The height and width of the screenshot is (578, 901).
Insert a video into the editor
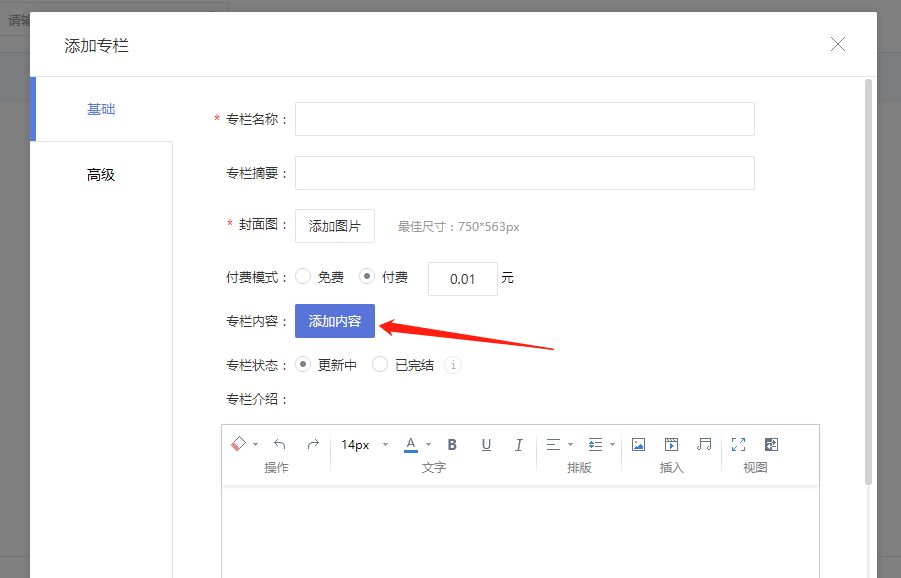671,444
